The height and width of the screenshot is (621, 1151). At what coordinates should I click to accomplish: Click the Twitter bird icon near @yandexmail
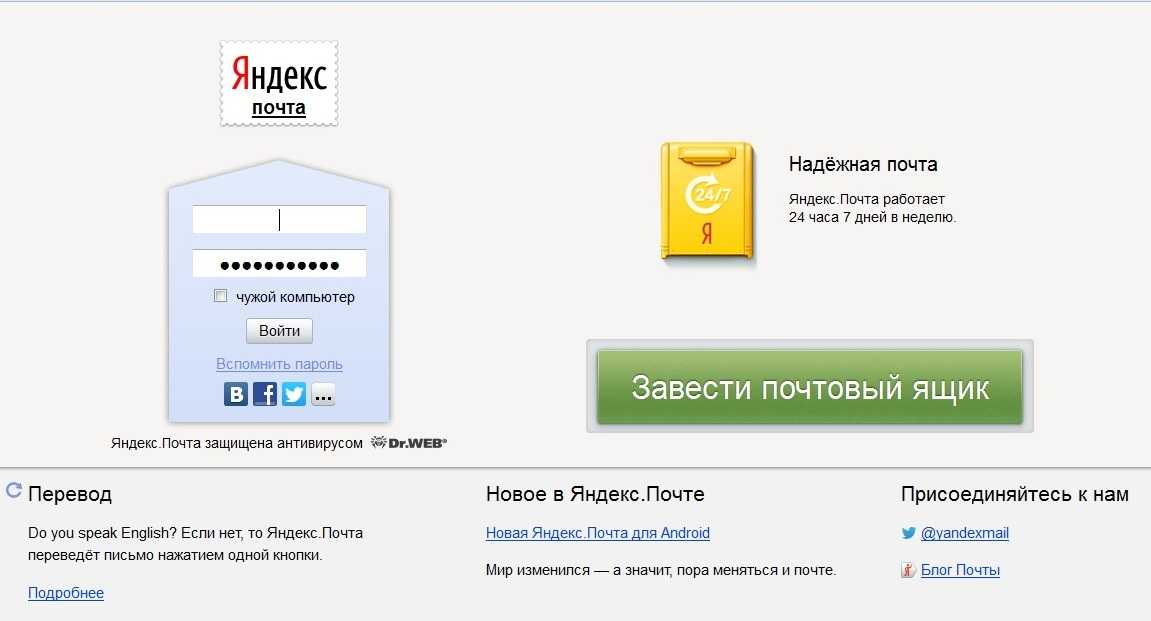(x=909, y=533)
